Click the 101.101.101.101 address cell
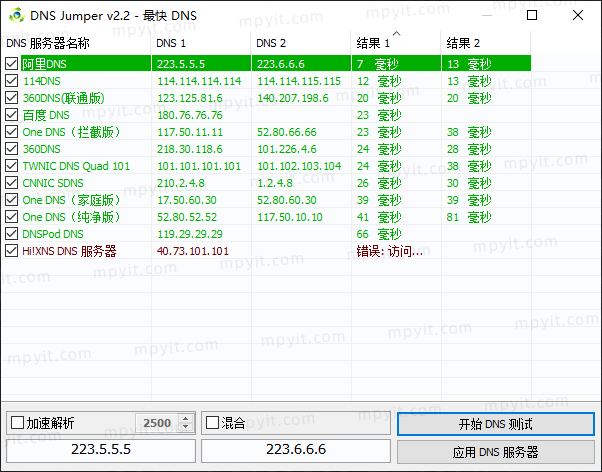 click(x=199, y=166)
